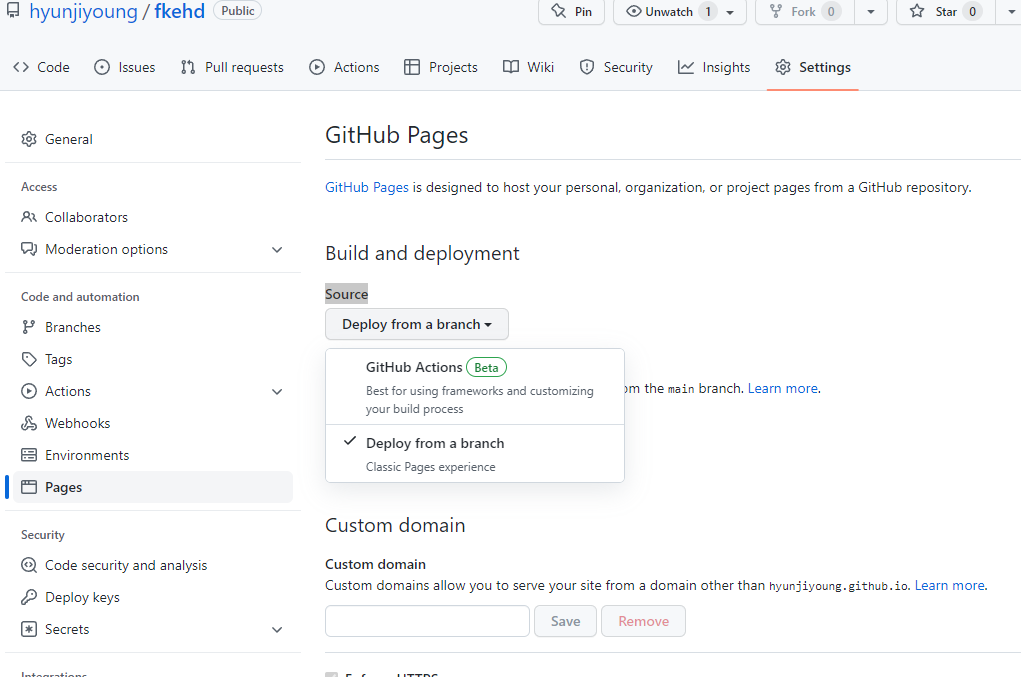The height and width of the screenshot is (677, 1021).
Task: Click into the Custom domain text field
Action: 427,621
